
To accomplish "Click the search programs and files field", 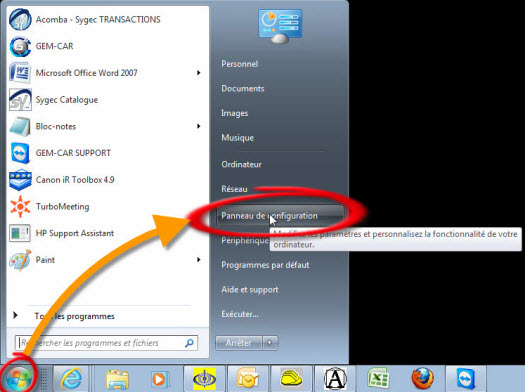I will (x=106, y=343).
